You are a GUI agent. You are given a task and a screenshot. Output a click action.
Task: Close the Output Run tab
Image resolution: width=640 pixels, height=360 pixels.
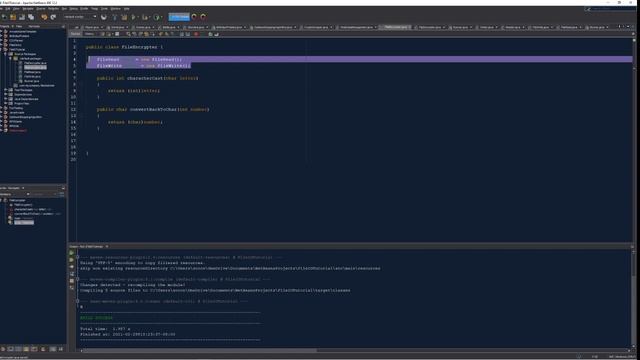pyautogui.click(x=107, y=247)
